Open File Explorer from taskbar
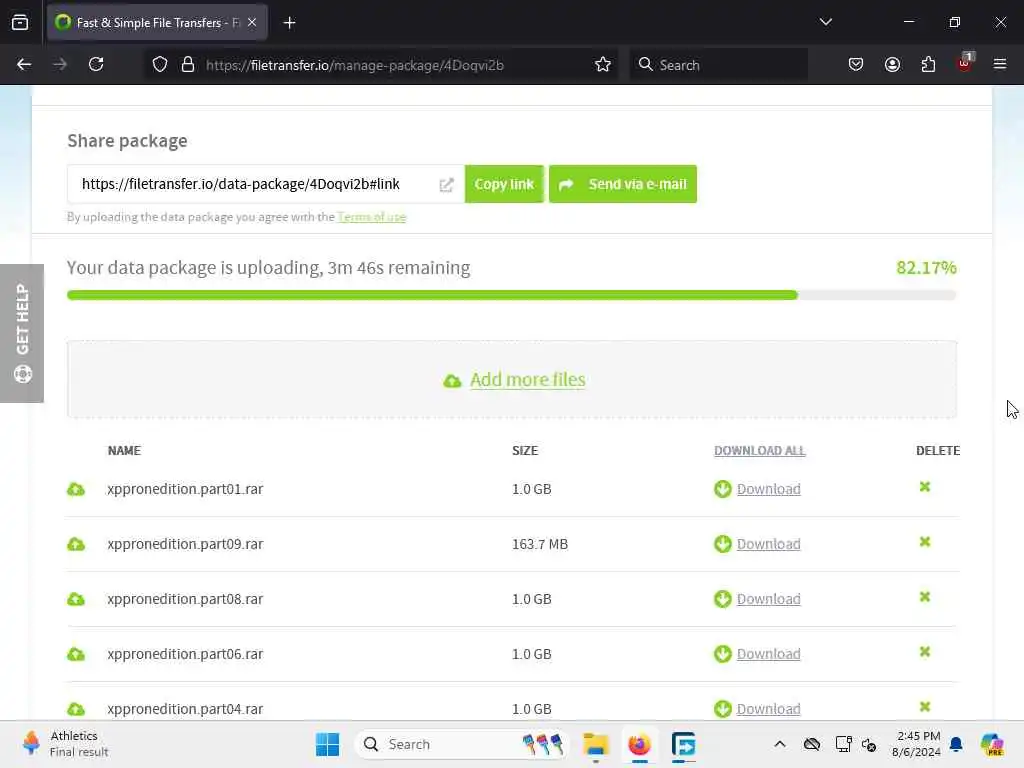The image size is (1024, 768). coord(596,744)
